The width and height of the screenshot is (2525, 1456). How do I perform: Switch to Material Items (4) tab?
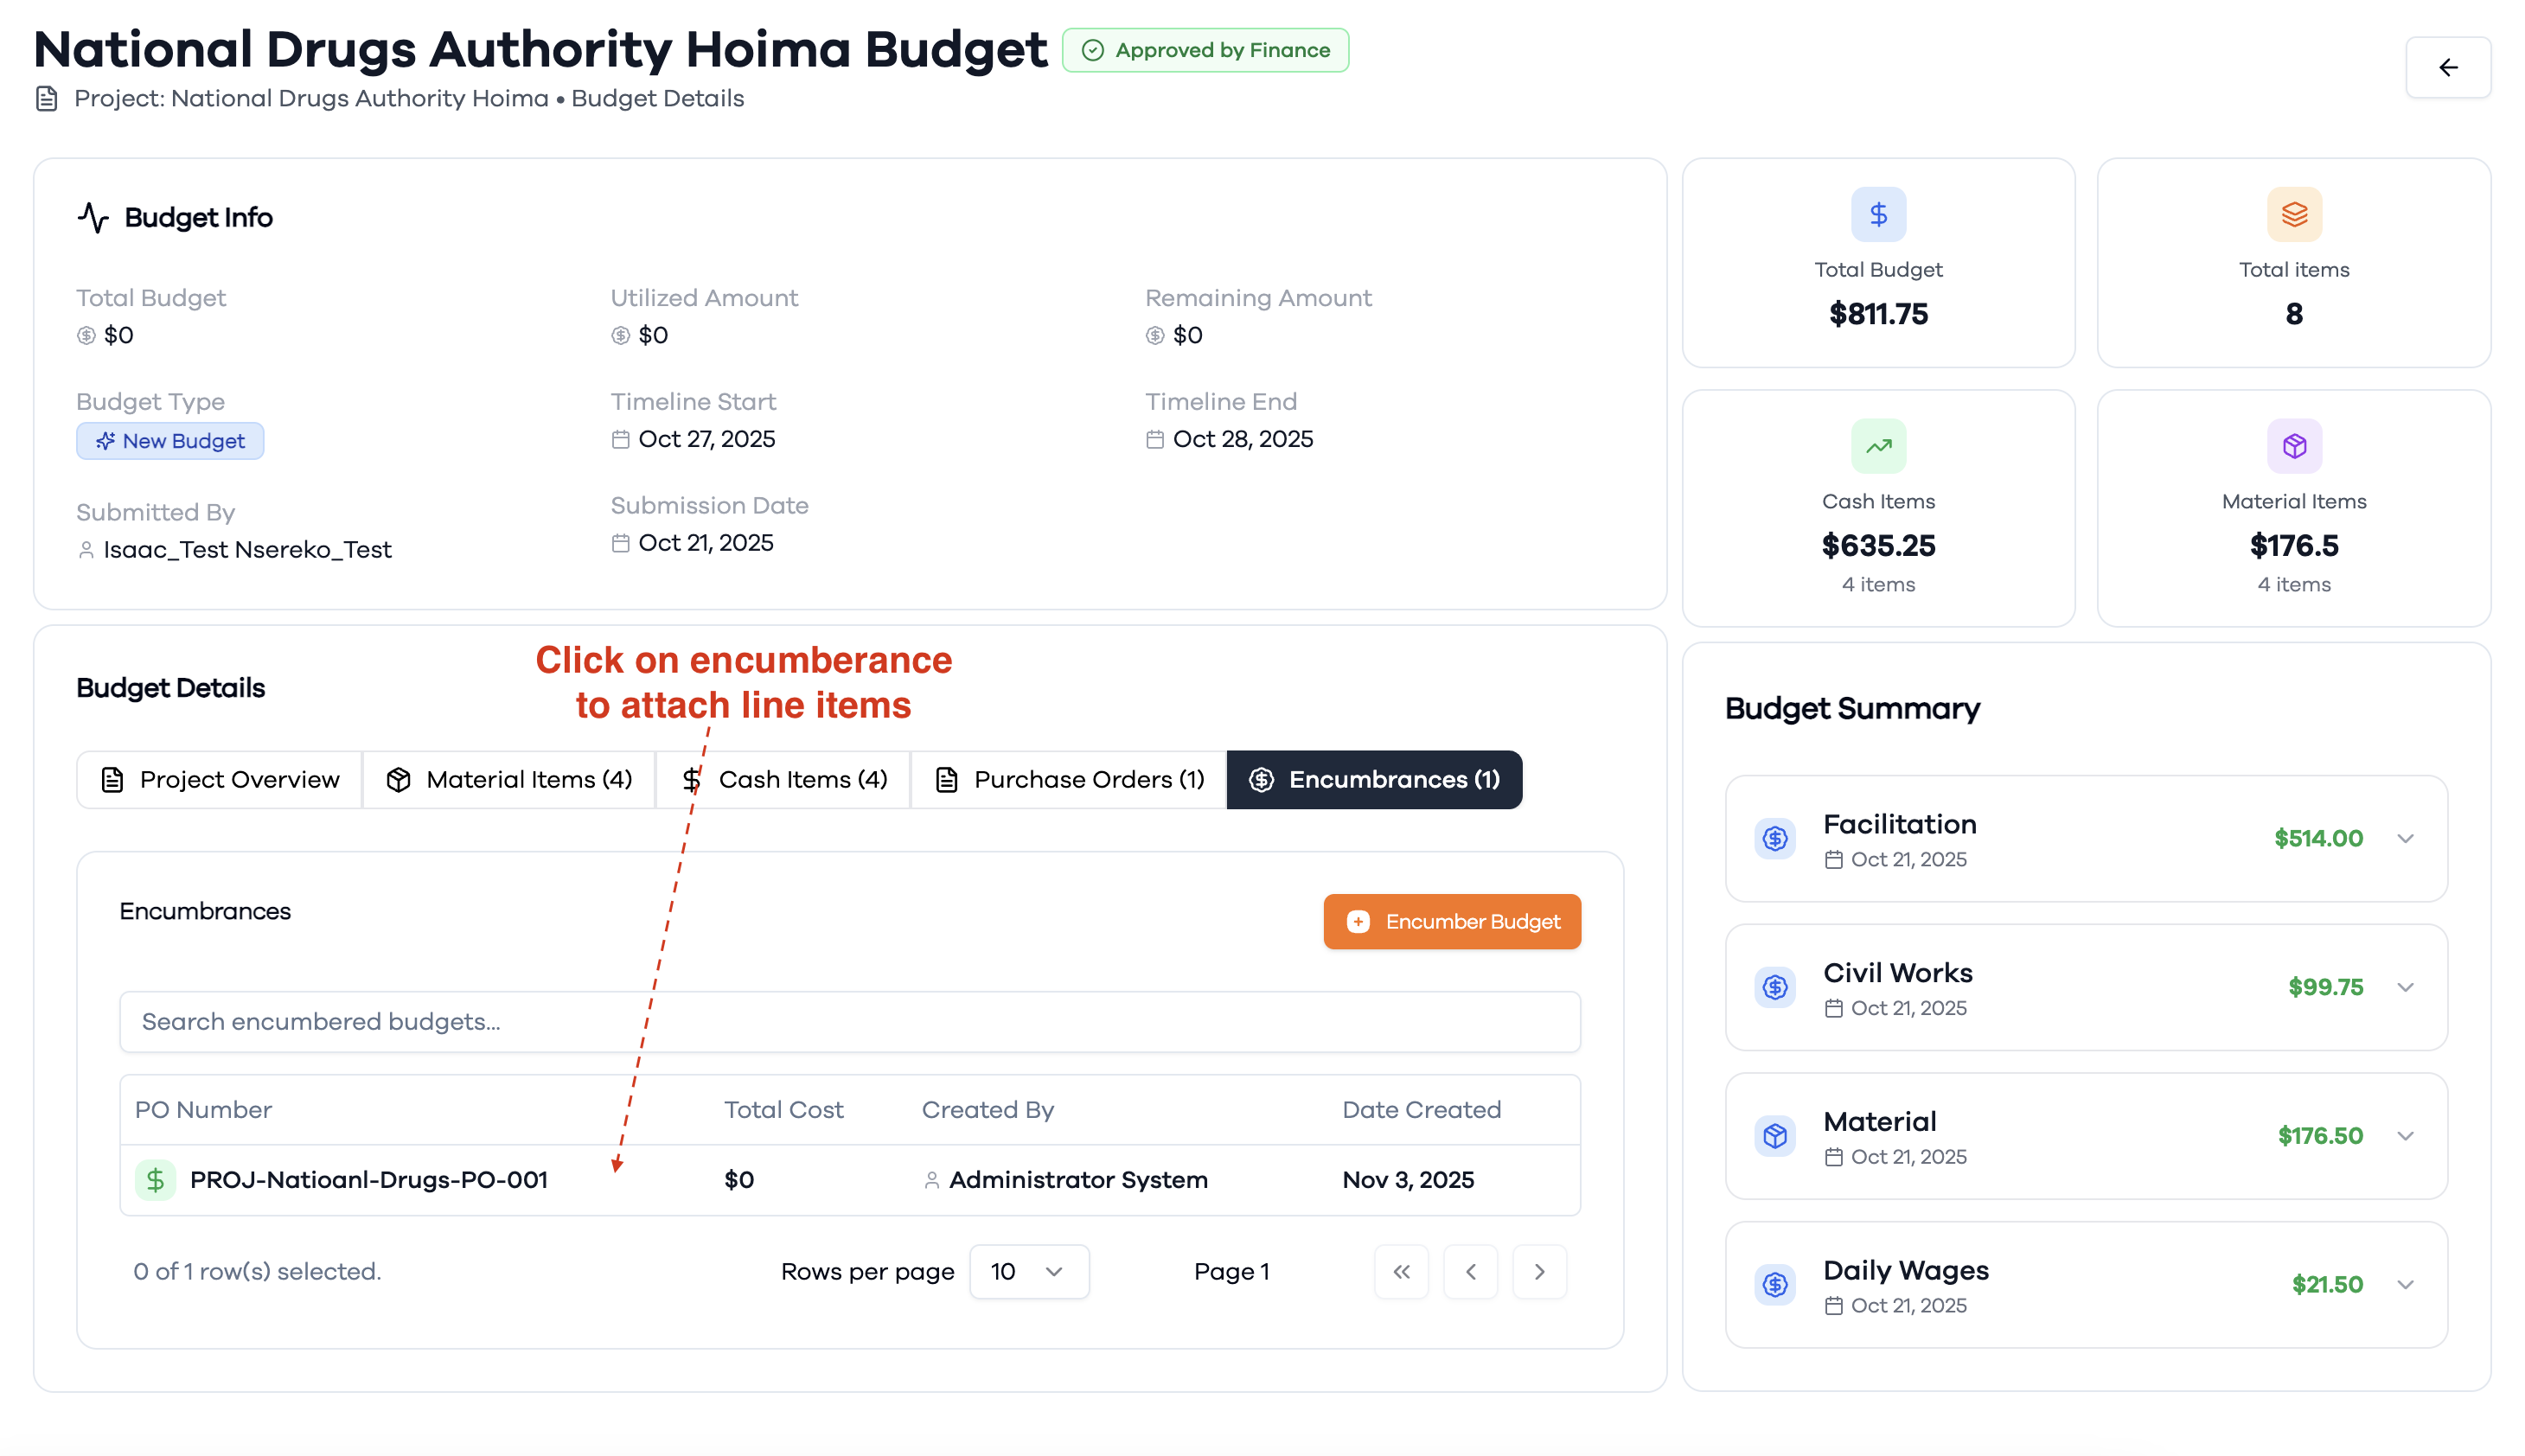(x=508, y=779)
